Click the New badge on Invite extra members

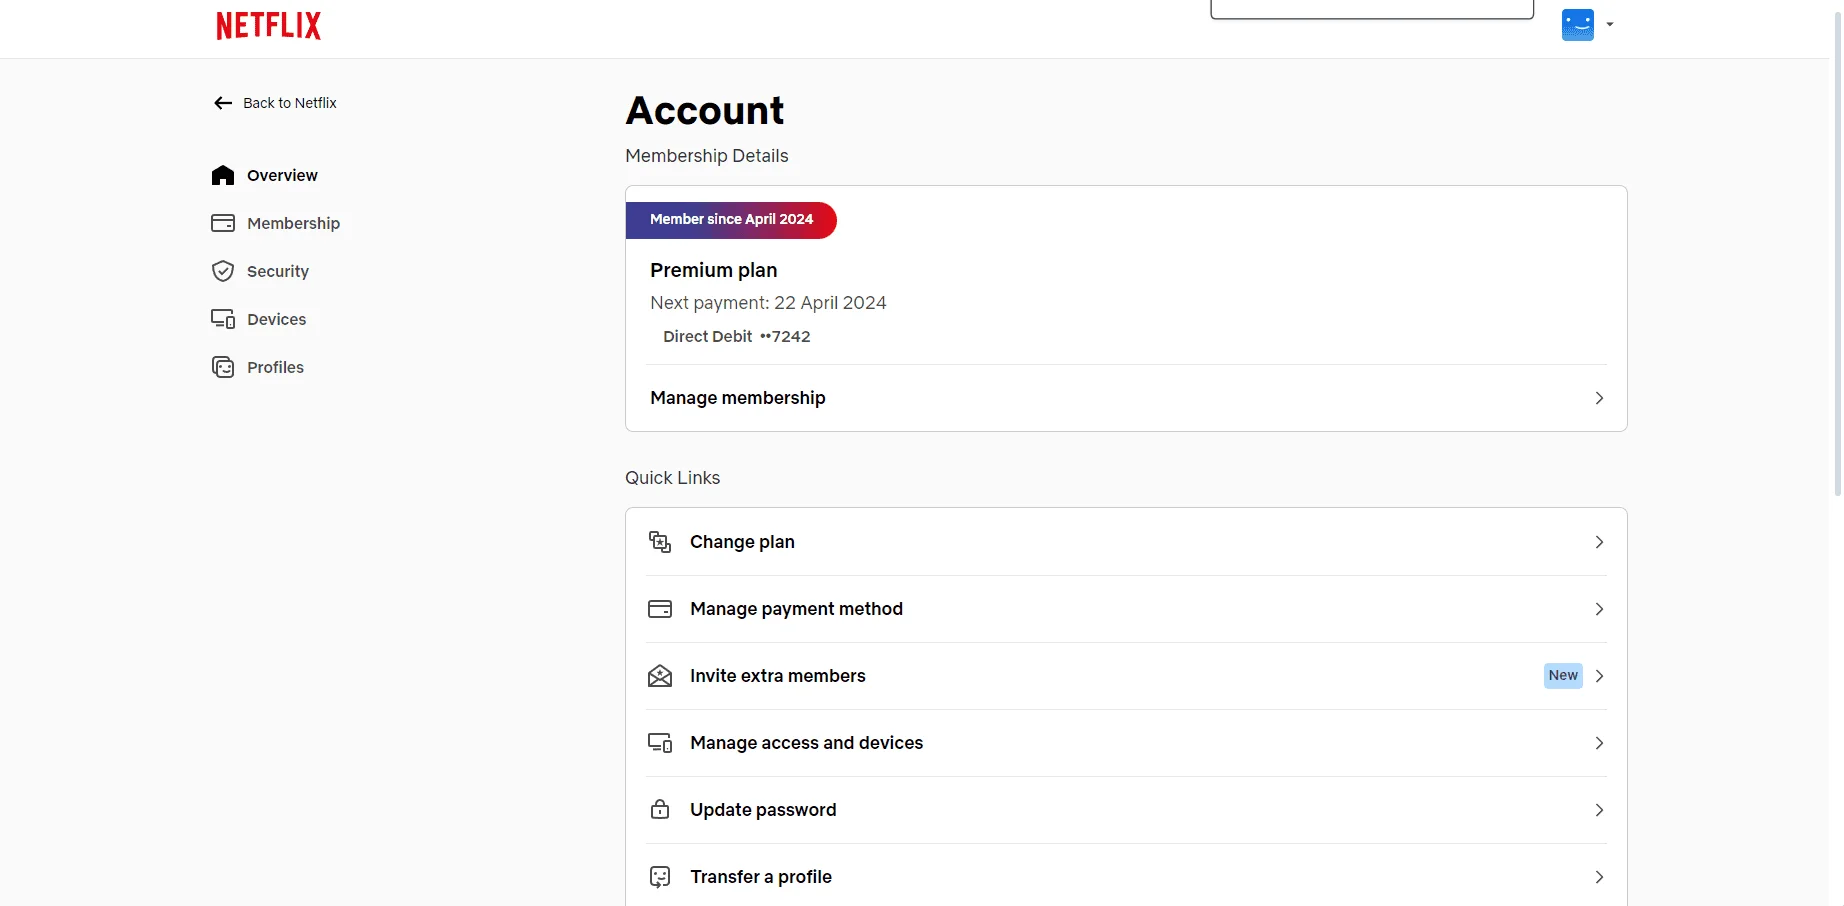tap(1563, 675)
